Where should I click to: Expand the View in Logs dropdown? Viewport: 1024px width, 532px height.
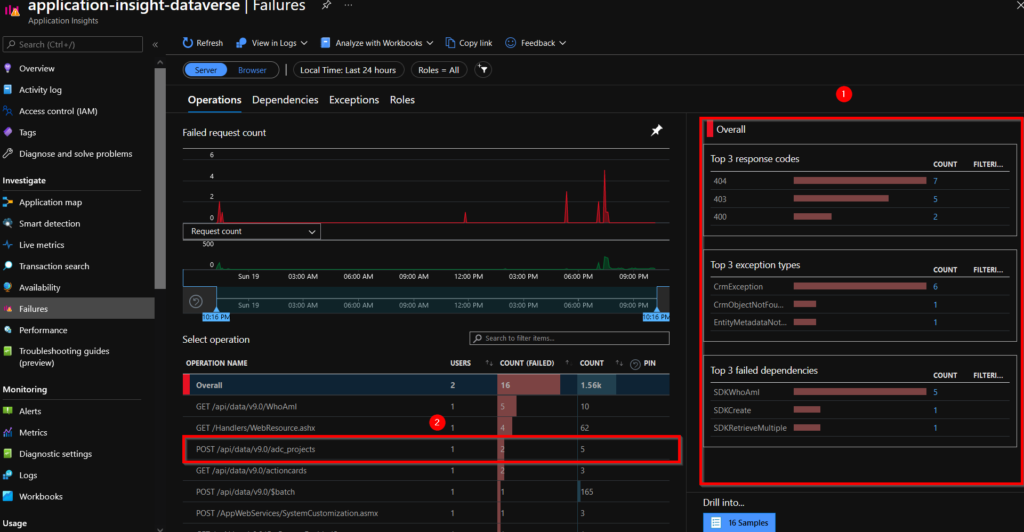pos(304,43)
